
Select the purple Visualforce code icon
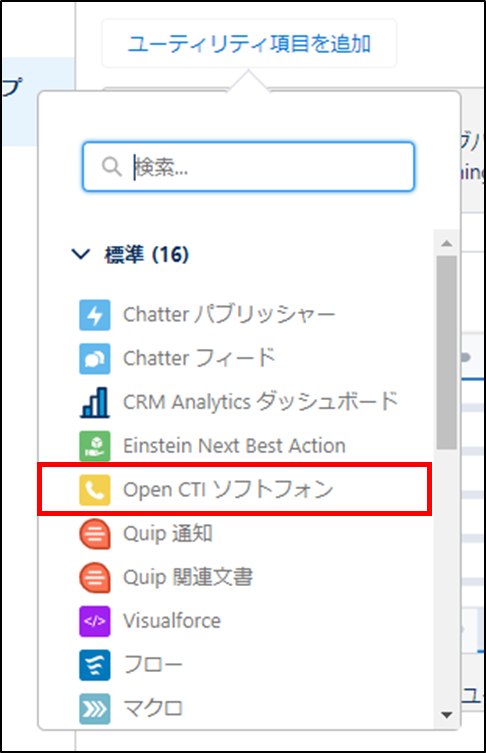(x=95, y=621)
